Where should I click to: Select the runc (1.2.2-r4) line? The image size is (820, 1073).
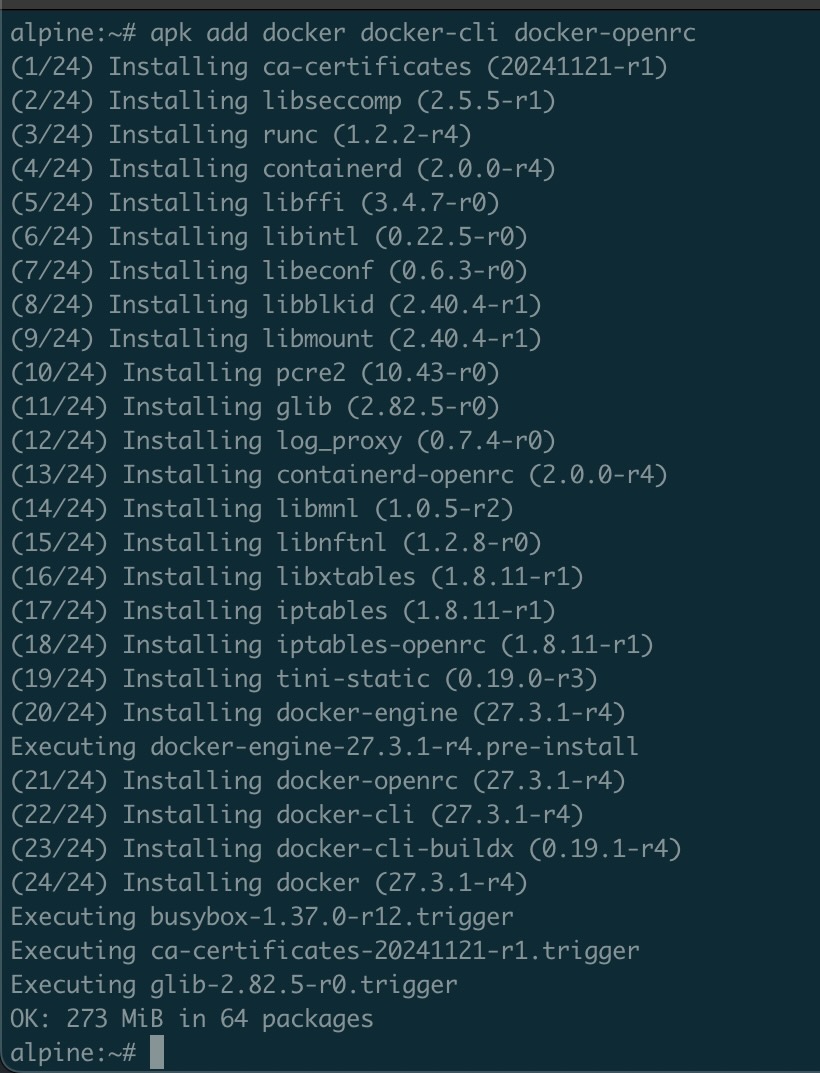click(240, 135)
